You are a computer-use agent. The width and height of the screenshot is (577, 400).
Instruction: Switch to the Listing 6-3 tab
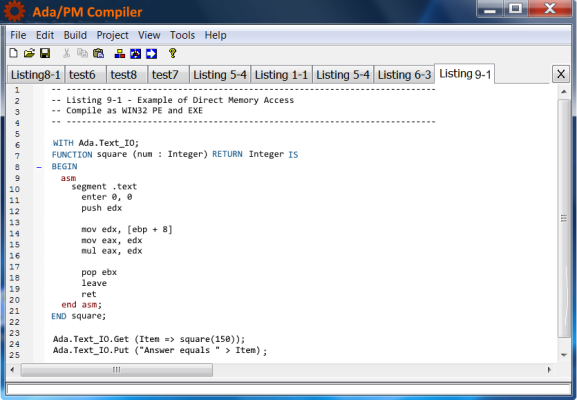coord(404,75)
